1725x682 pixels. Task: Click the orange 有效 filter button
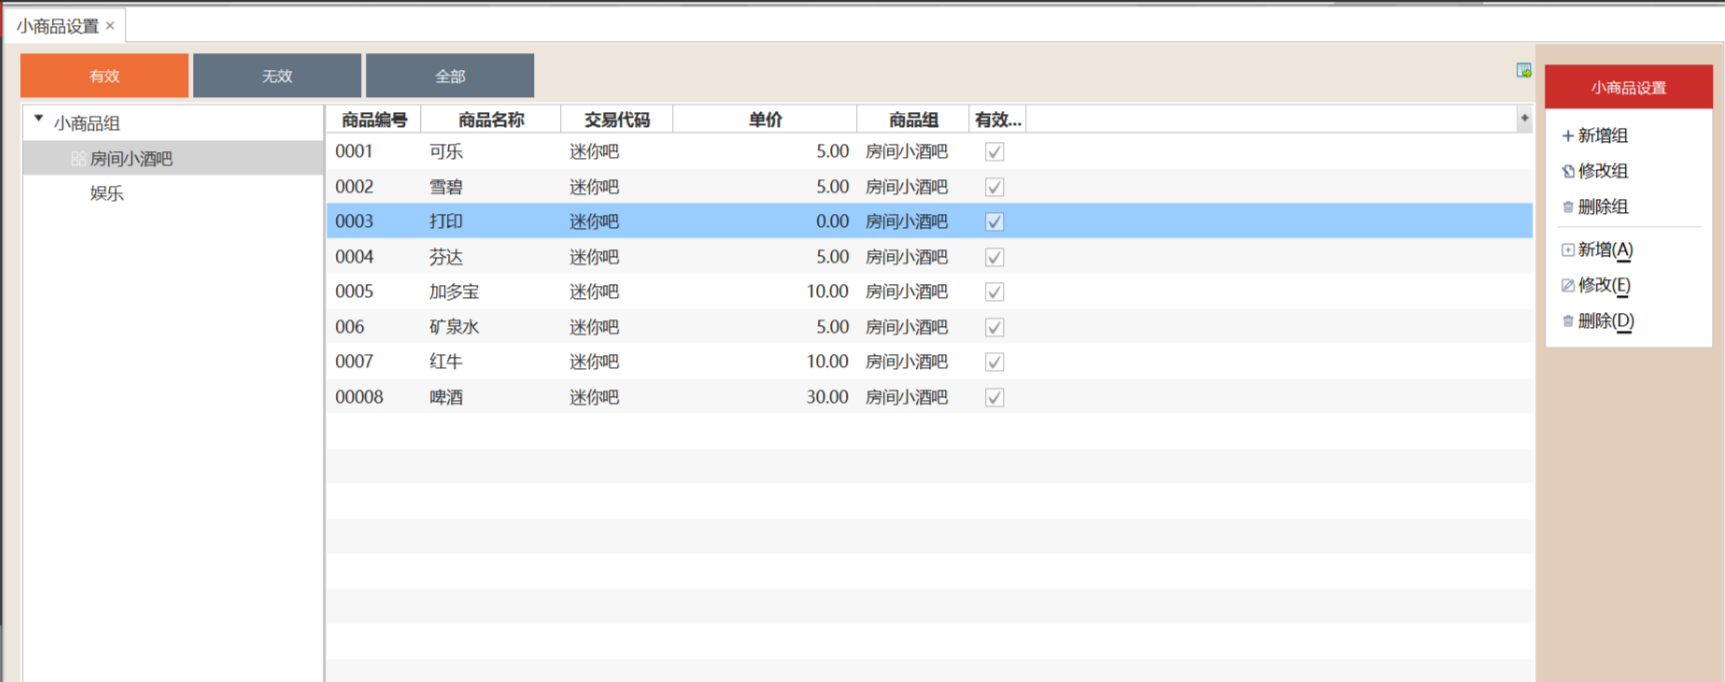[104, 76]
